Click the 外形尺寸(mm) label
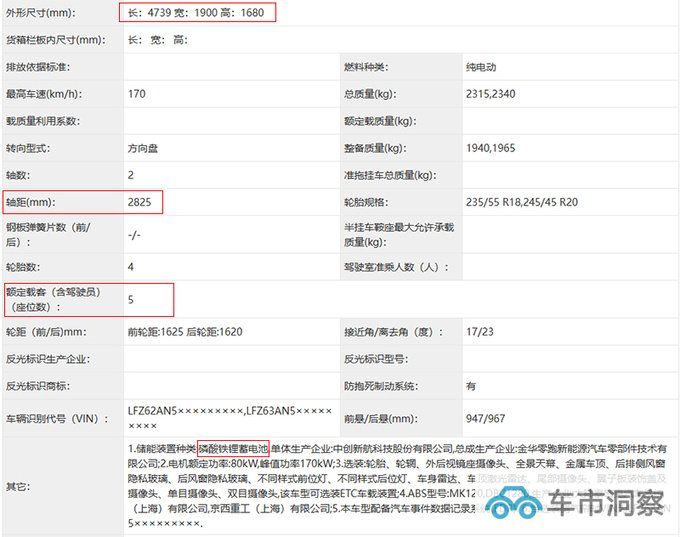This screenshot has height=537, width=680. pos(40,13)
